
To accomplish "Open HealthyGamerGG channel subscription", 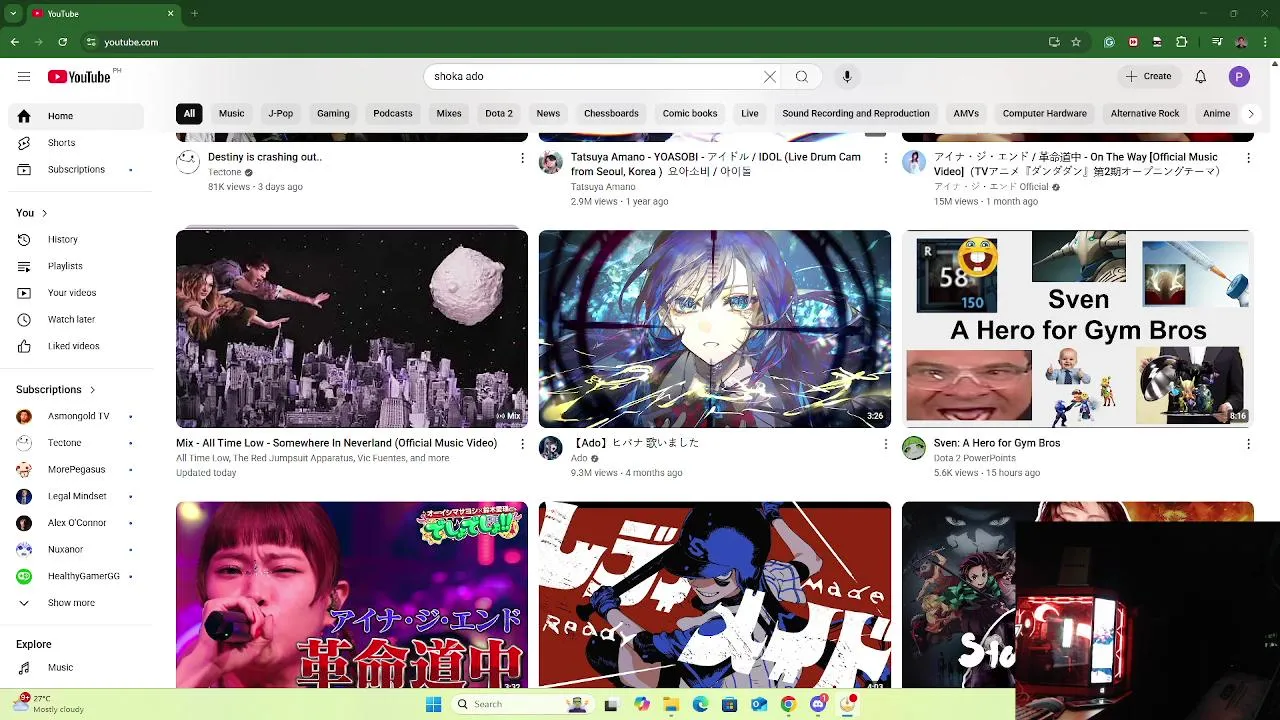I will pos(76,577).
